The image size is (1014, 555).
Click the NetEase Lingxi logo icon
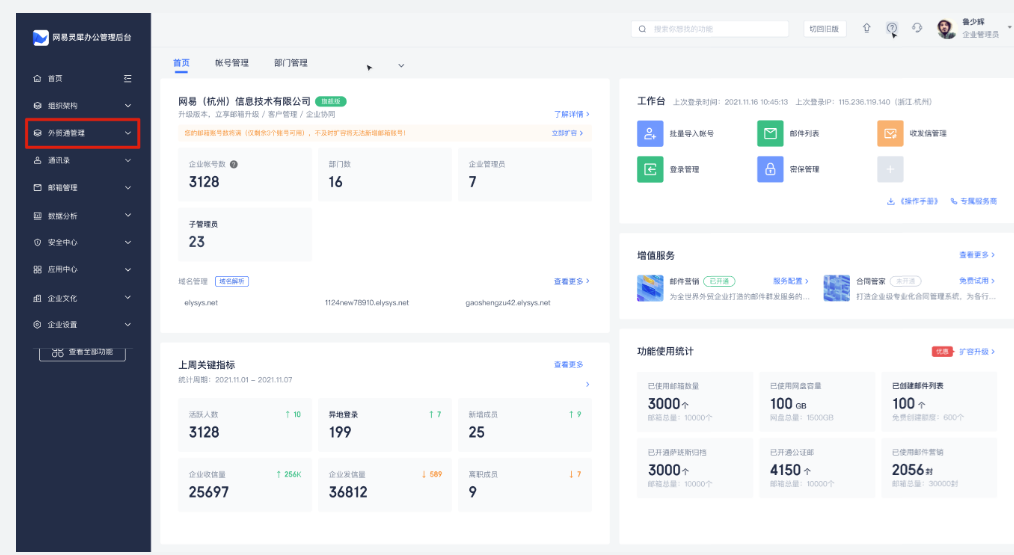(41, 38)
